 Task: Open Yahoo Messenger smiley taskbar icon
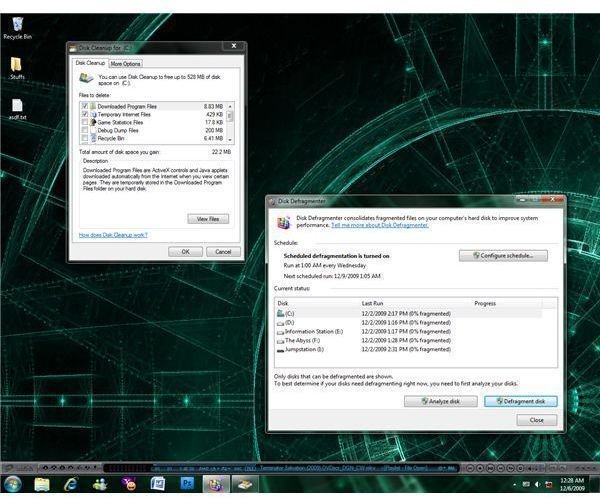pos(129,484)
